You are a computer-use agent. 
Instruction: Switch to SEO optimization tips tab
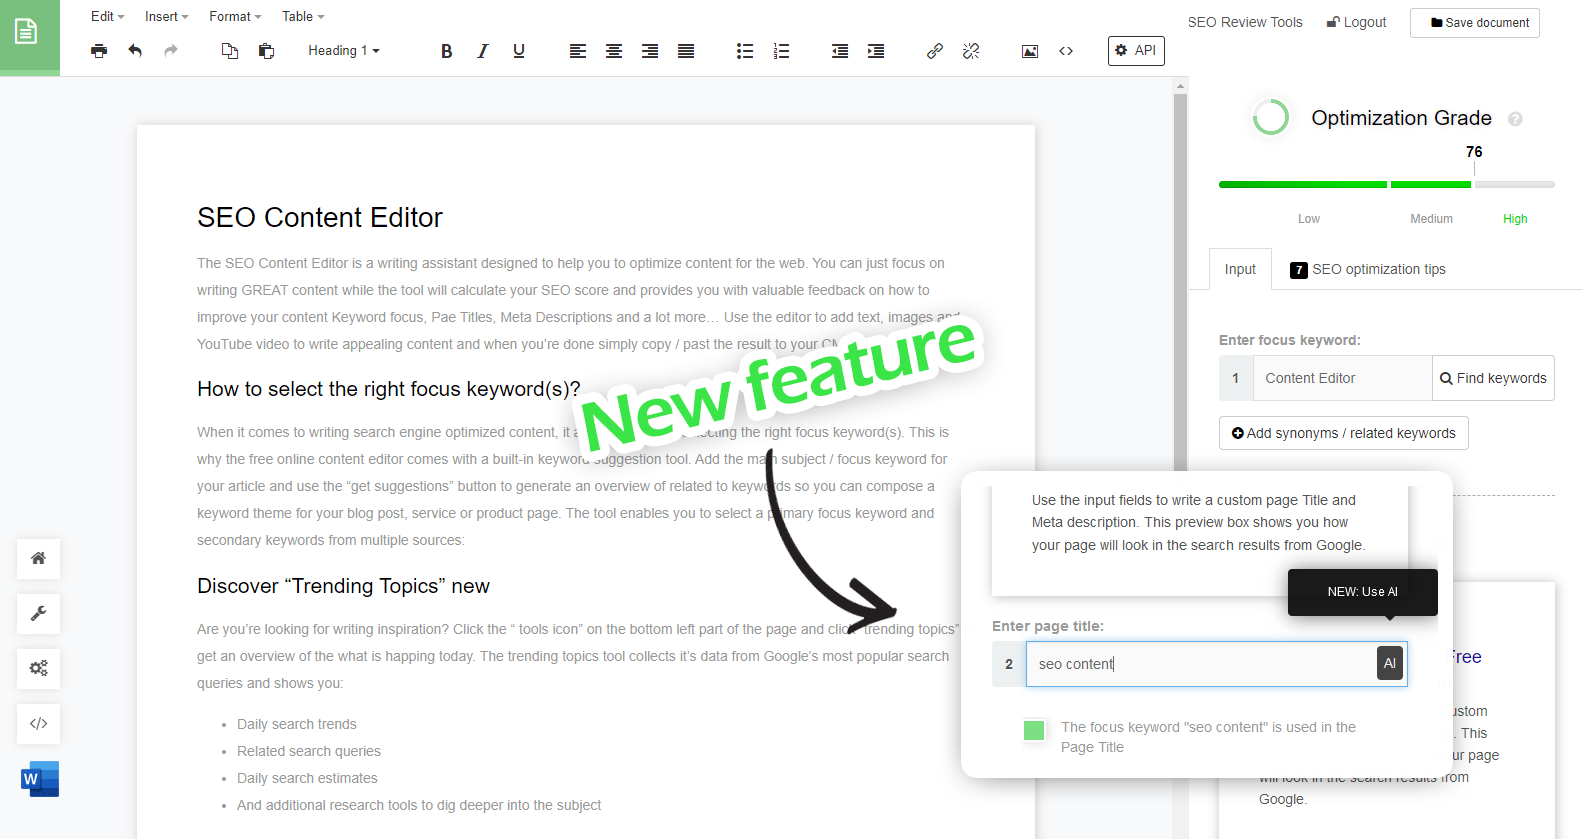tap(1368, 269)
